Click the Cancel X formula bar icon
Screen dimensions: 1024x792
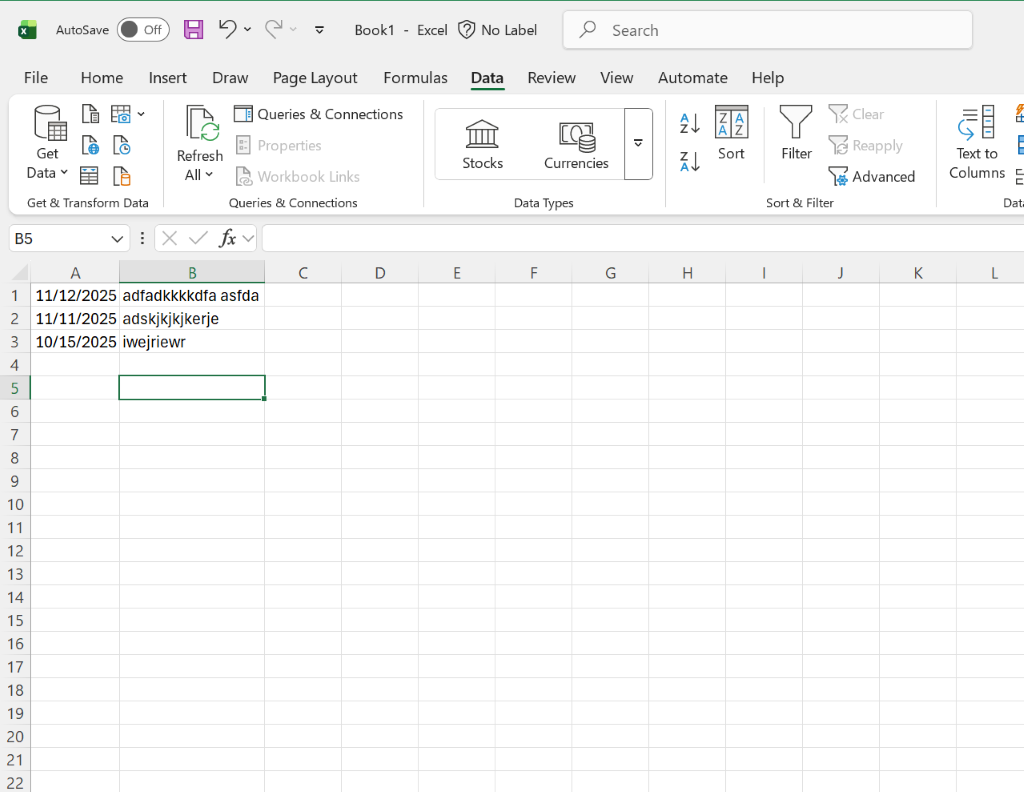169,238
